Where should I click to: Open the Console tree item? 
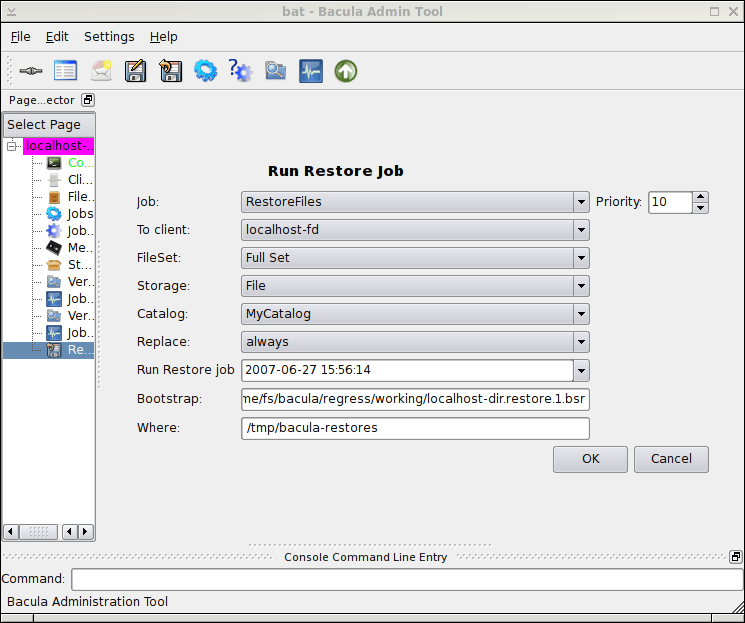[70, 163]
